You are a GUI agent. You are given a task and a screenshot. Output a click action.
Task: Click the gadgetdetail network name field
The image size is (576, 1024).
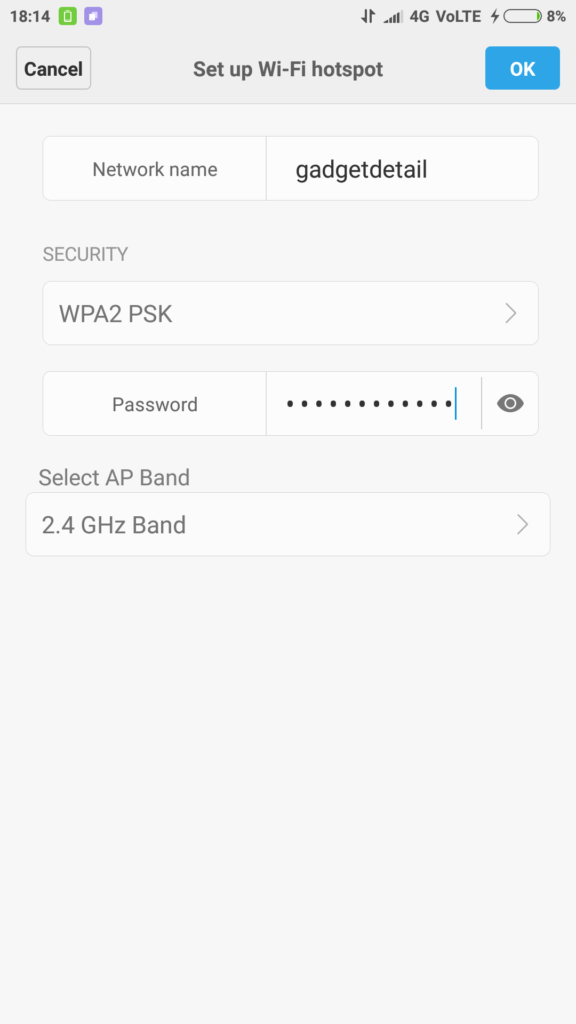[402, 168]
